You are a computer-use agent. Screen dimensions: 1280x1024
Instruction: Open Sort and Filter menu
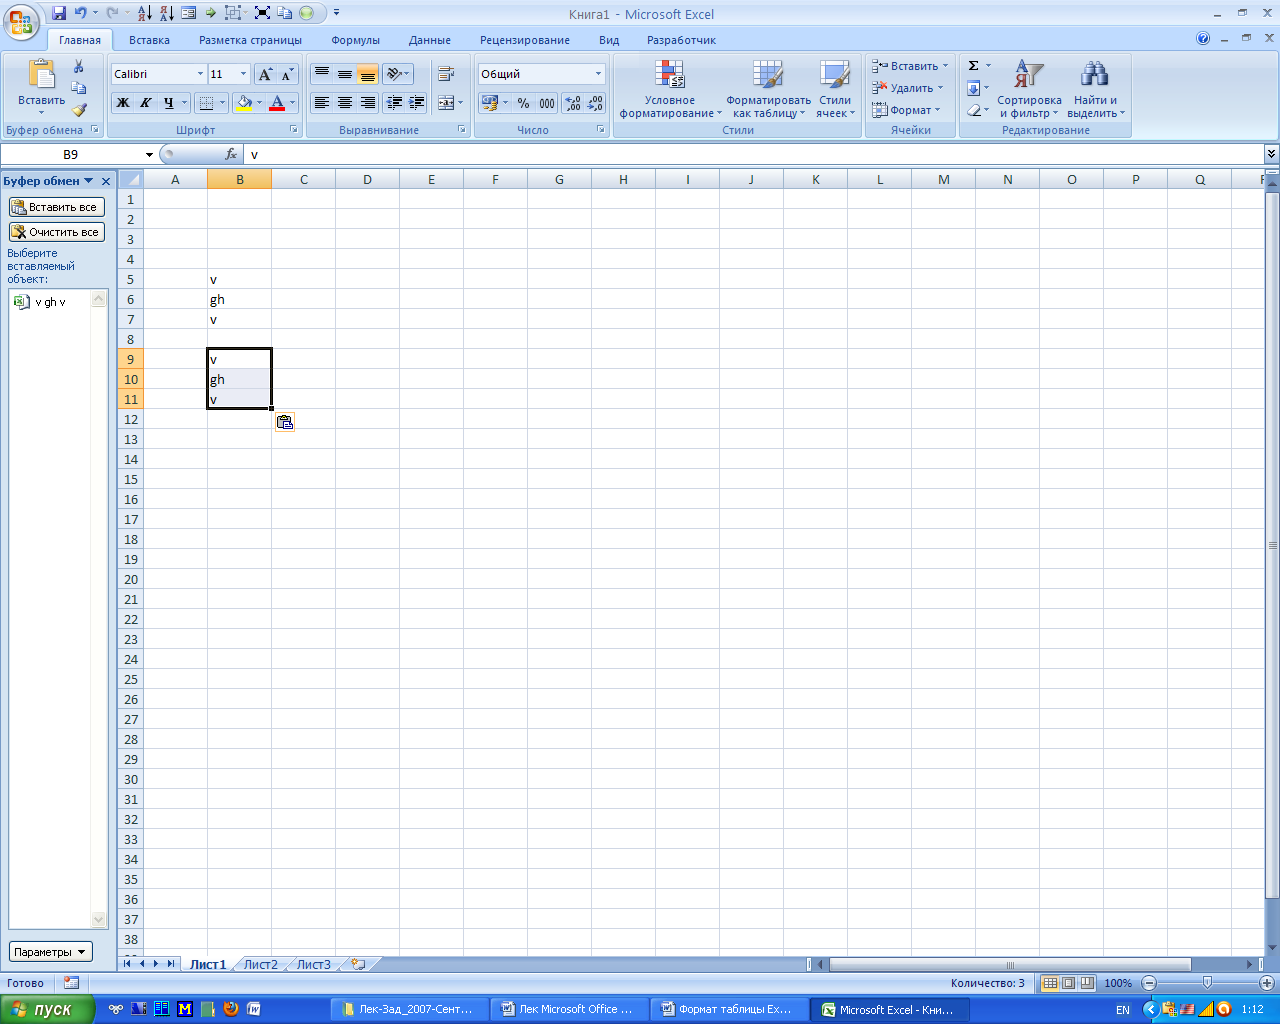(x=1028, y=91)
